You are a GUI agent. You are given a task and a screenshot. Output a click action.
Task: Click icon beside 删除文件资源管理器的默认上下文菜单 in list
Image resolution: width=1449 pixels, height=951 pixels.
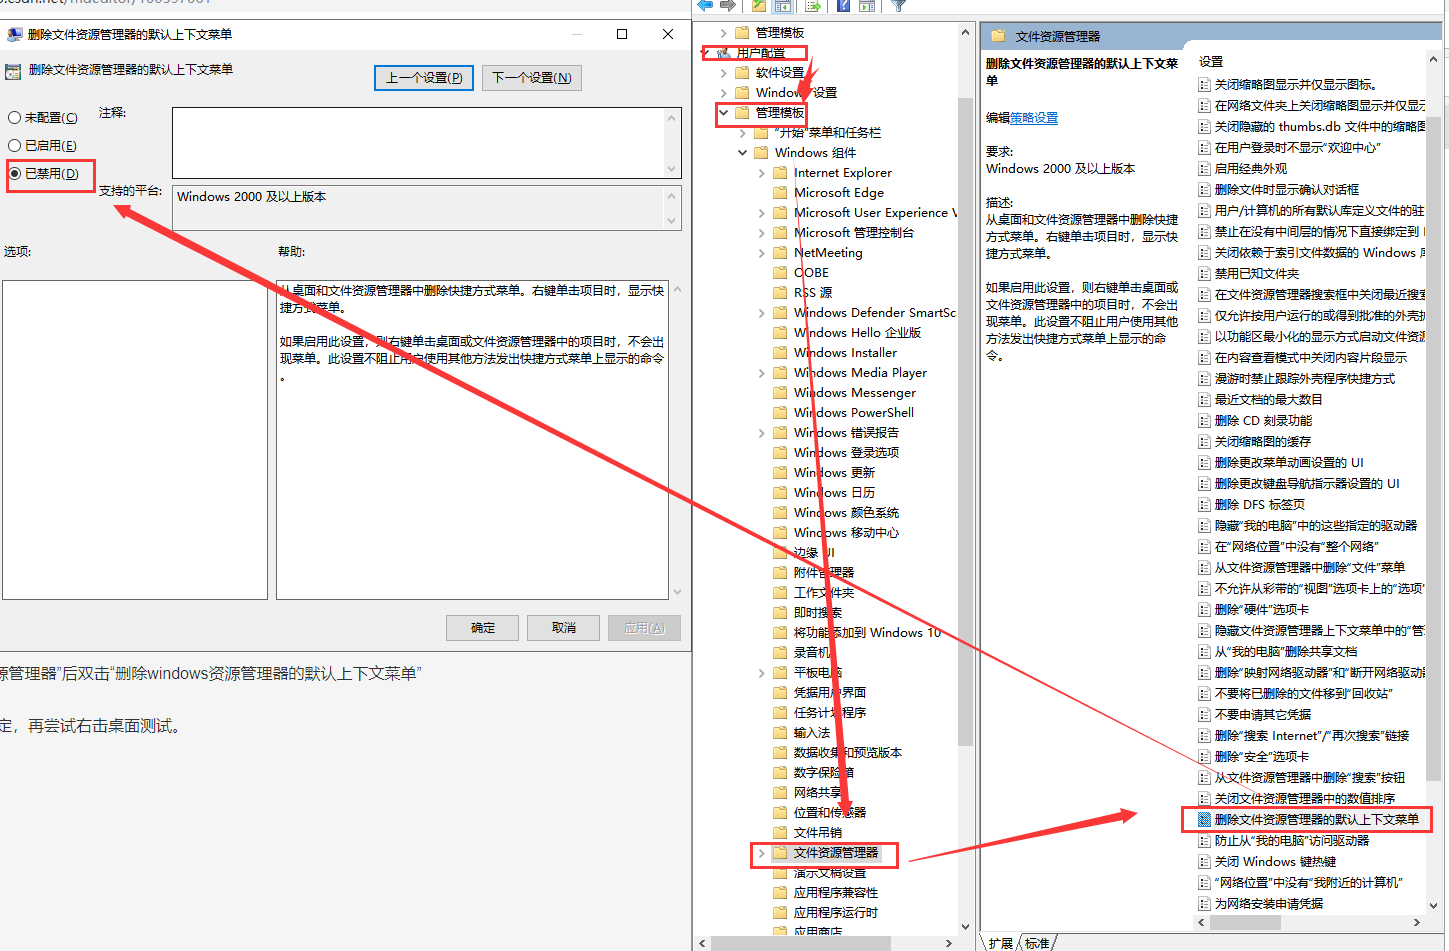[x=1205, y=820]
